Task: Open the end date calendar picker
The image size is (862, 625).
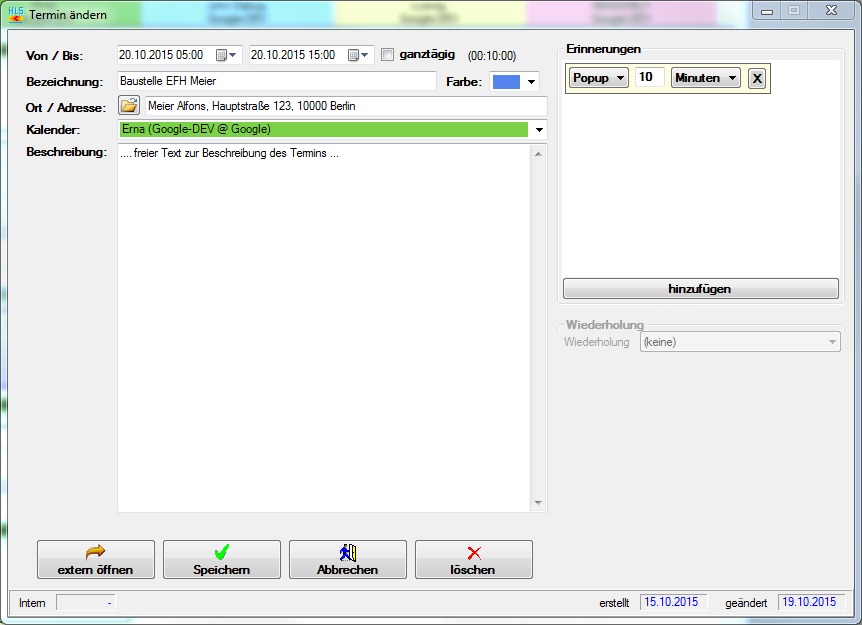Action: 359,55
